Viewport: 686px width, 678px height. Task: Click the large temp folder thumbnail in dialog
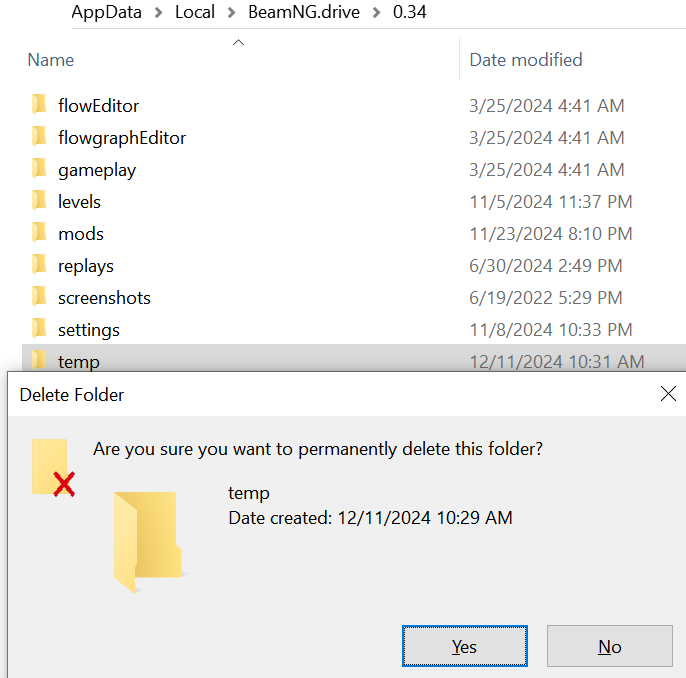click(x=148, y=542)
